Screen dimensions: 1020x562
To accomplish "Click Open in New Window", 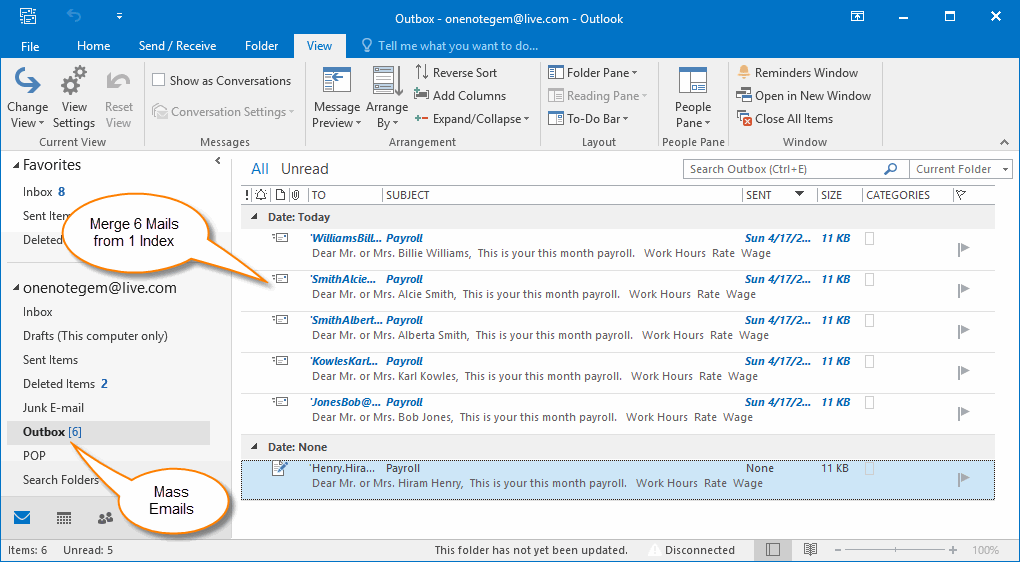I will pyautogui.click(x=803, y=96).
